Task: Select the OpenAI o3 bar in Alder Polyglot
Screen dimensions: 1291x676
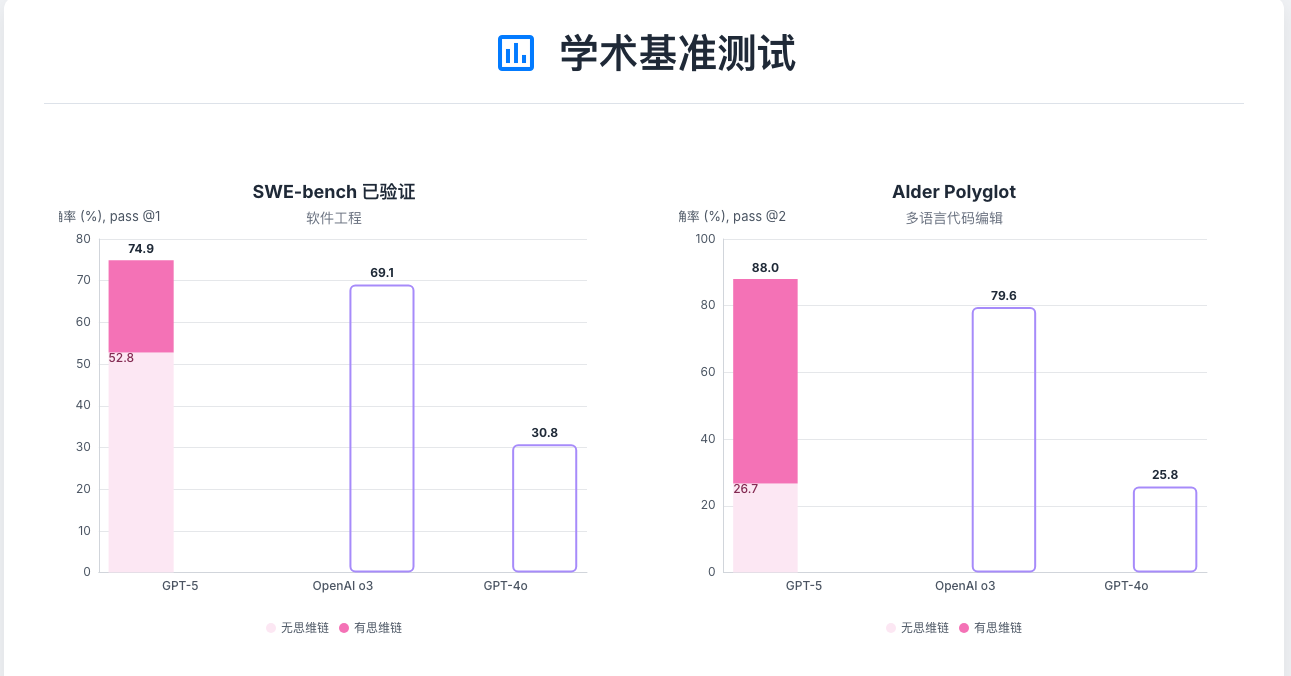Action: point(1004,440)
